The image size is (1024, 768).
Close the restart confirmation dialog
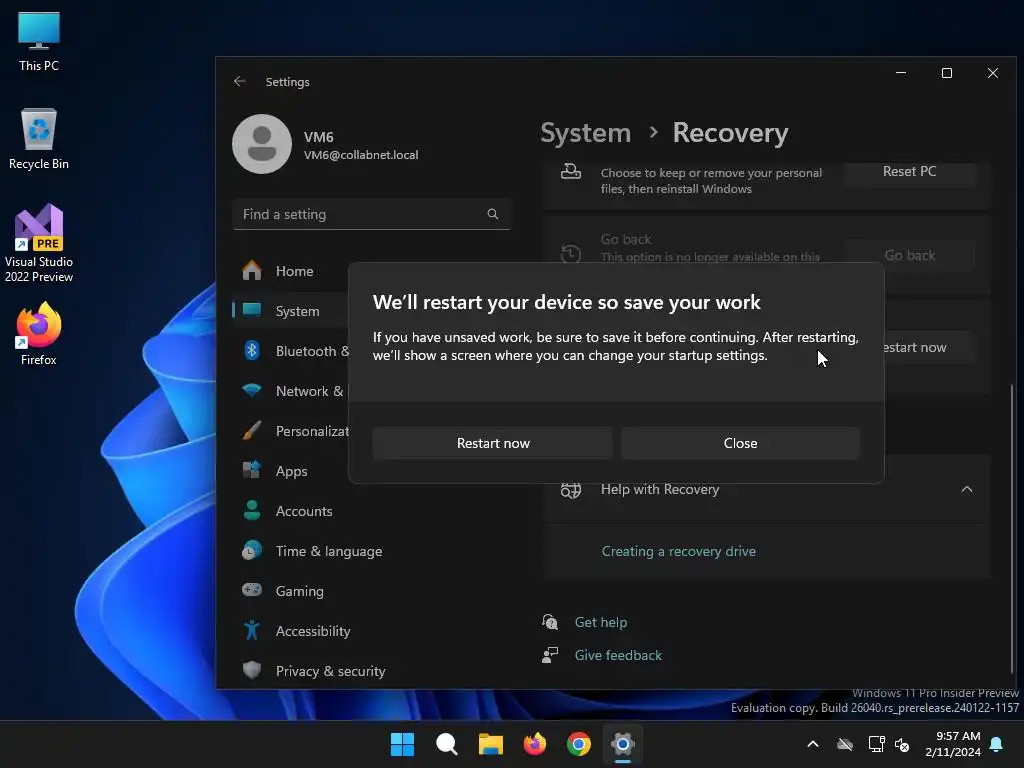click(x=741, y=443)
